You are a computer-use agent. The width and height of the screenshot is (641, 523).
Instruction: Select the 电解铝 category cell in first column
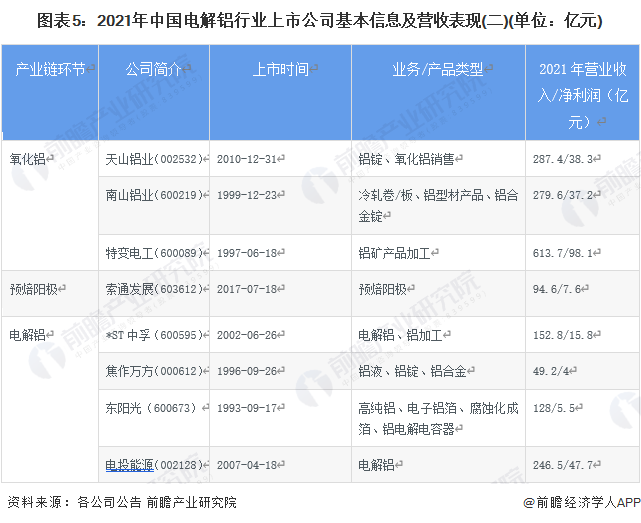(50, 400)
